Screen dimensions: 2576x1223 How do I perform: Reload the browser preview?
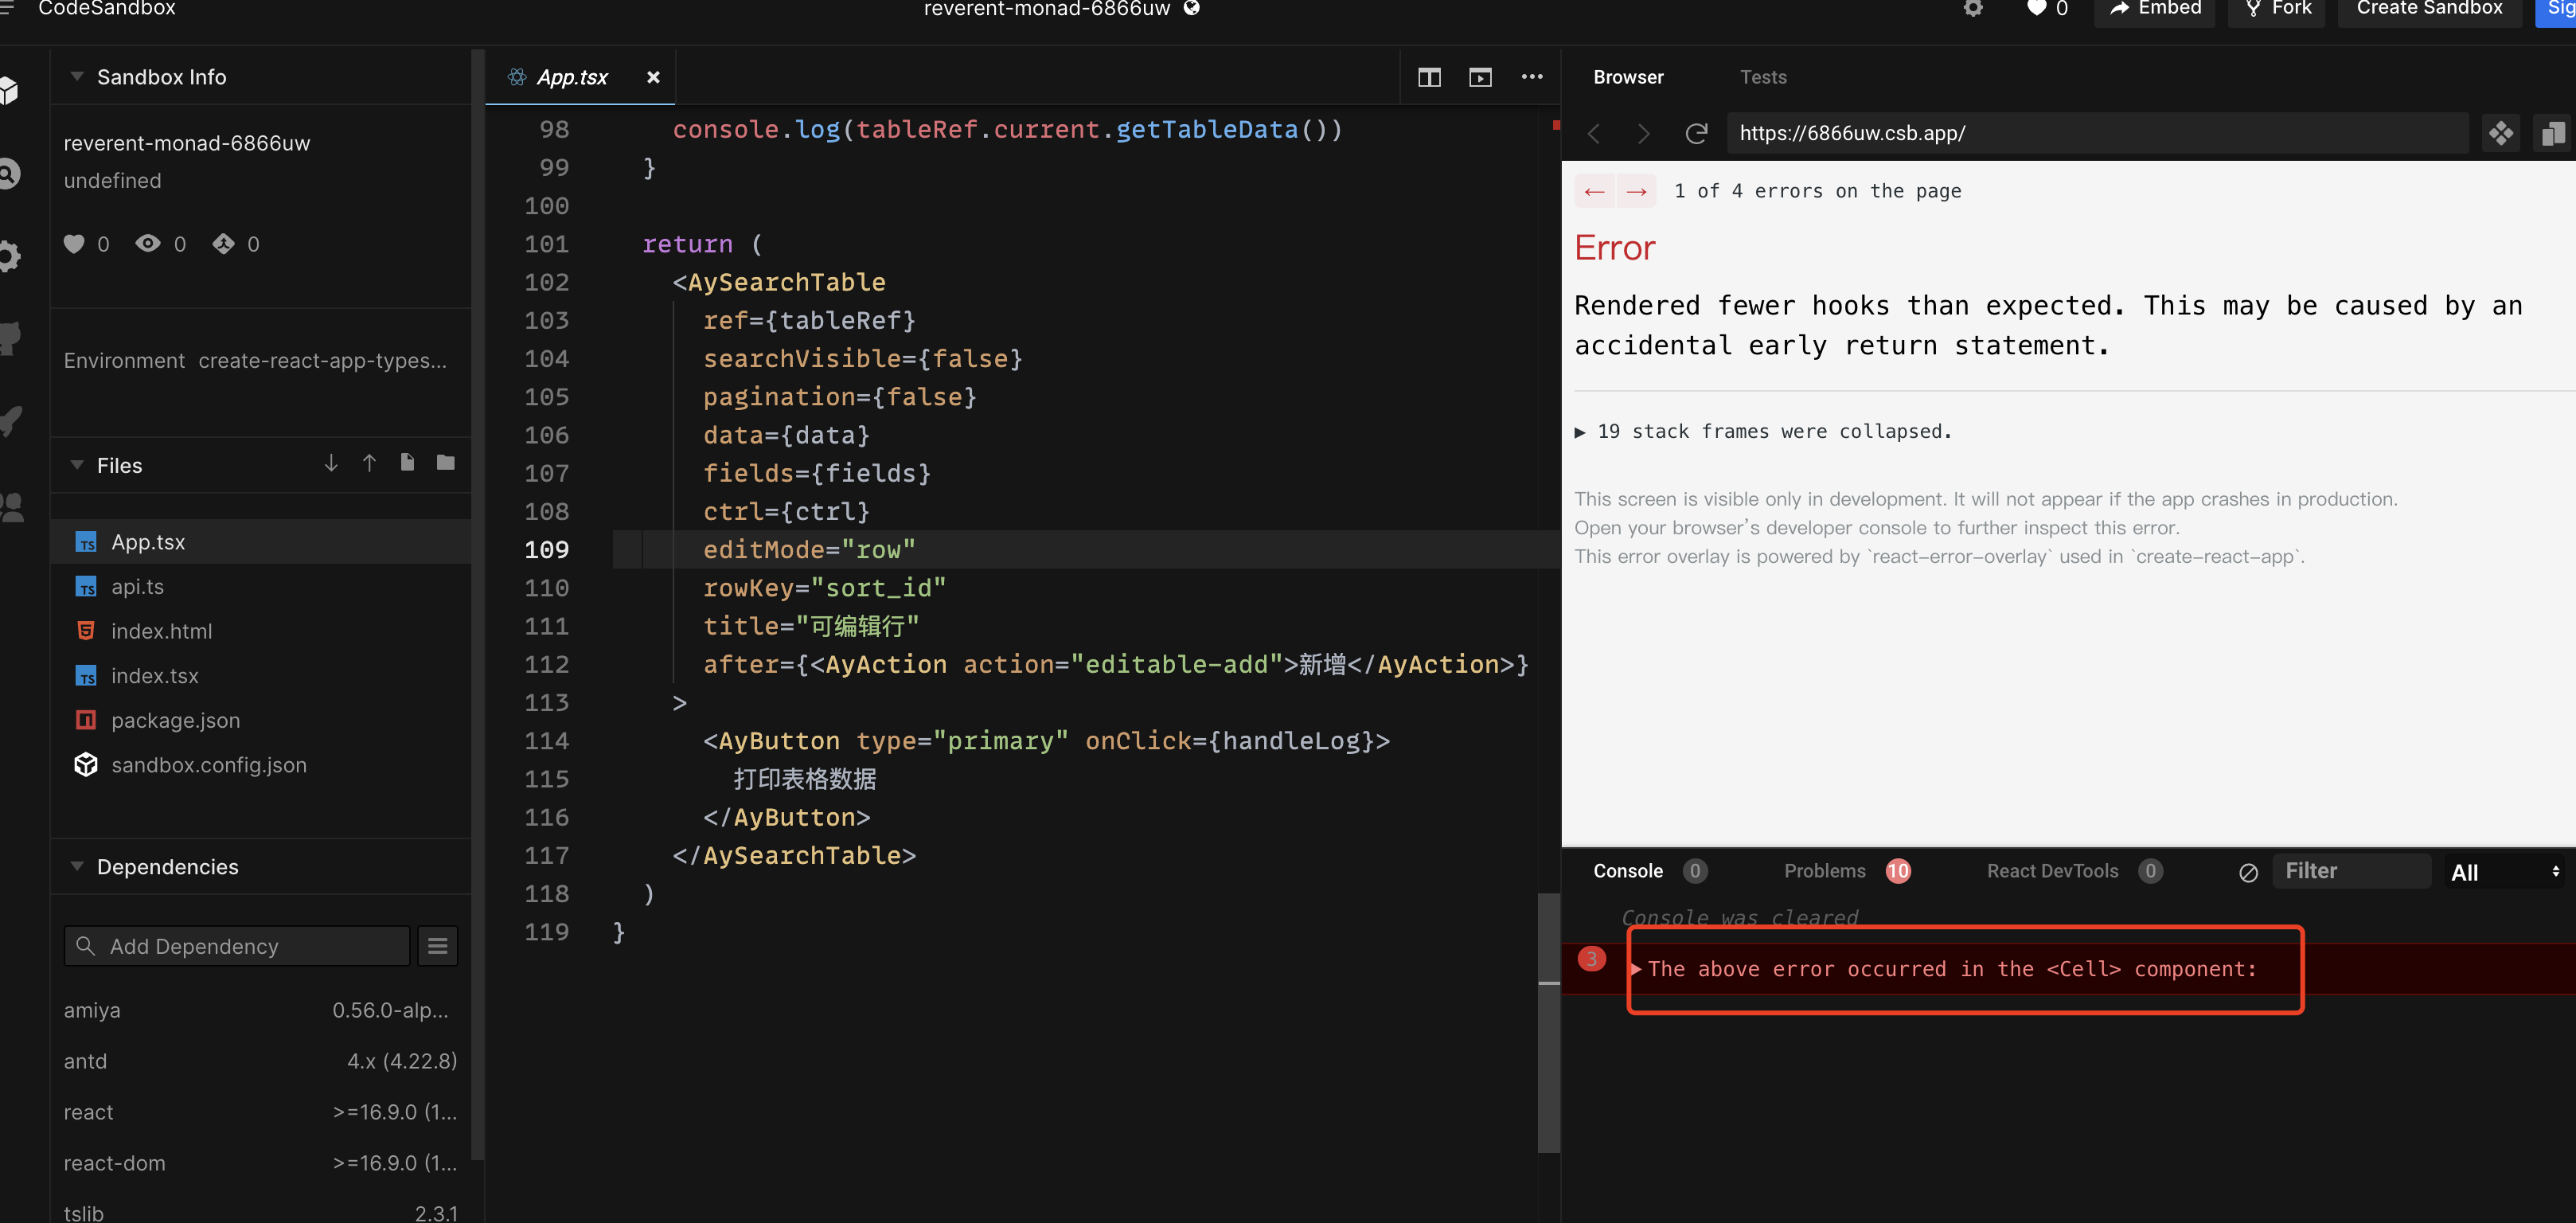pyautogui.click(x=1696, y=133)
